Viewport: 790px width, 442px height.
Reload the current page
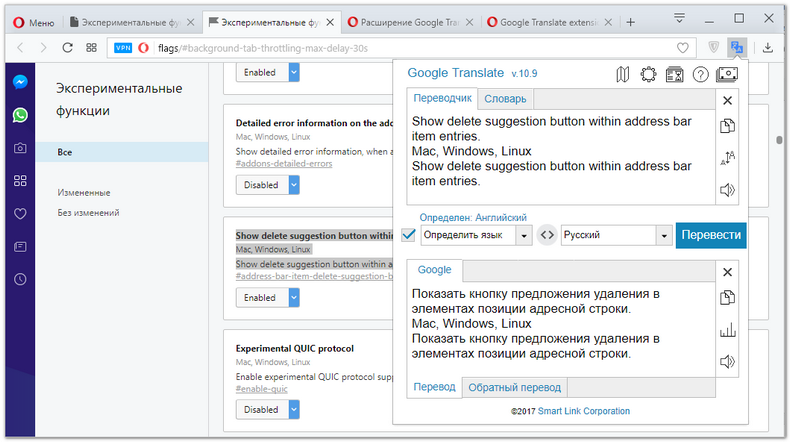click(67, 48)
